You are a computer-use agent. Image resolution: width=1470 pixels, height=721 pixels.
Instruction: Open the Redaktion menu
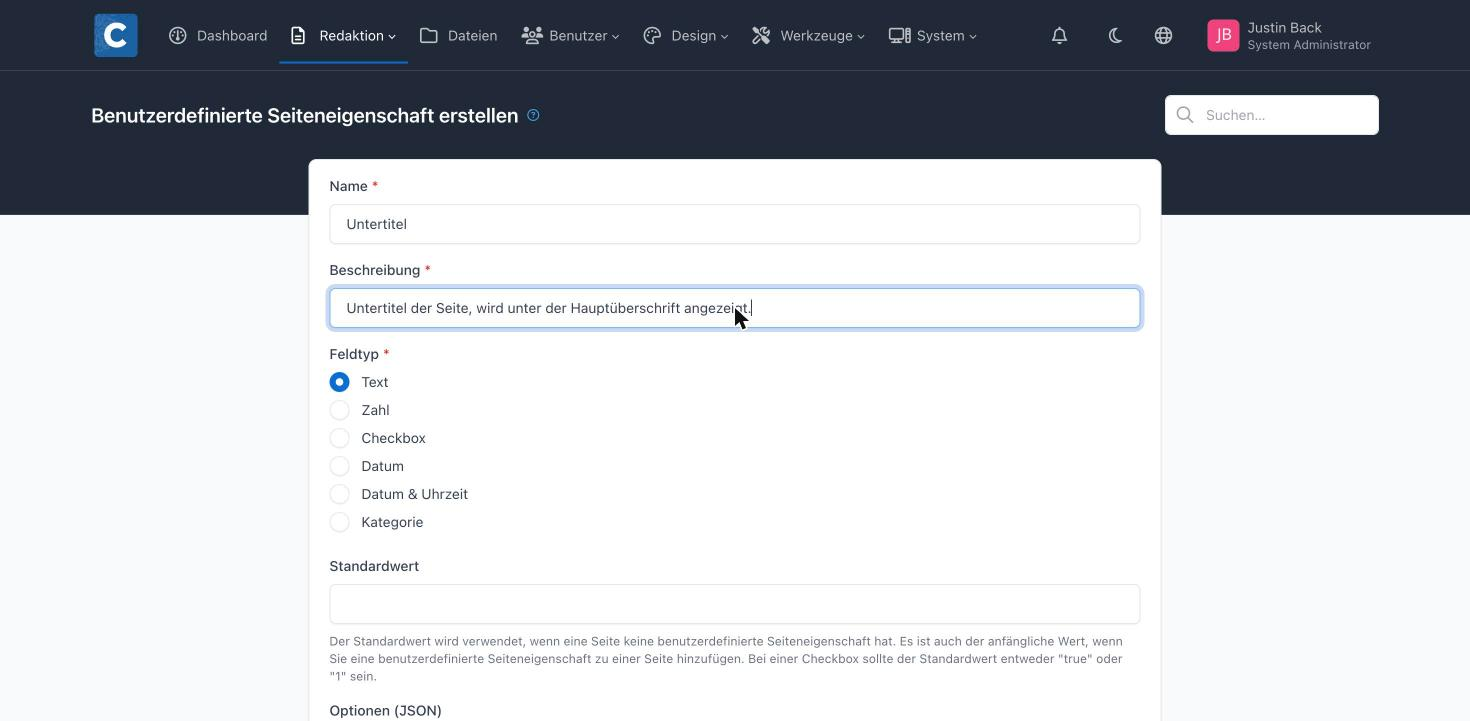[343, 35]
